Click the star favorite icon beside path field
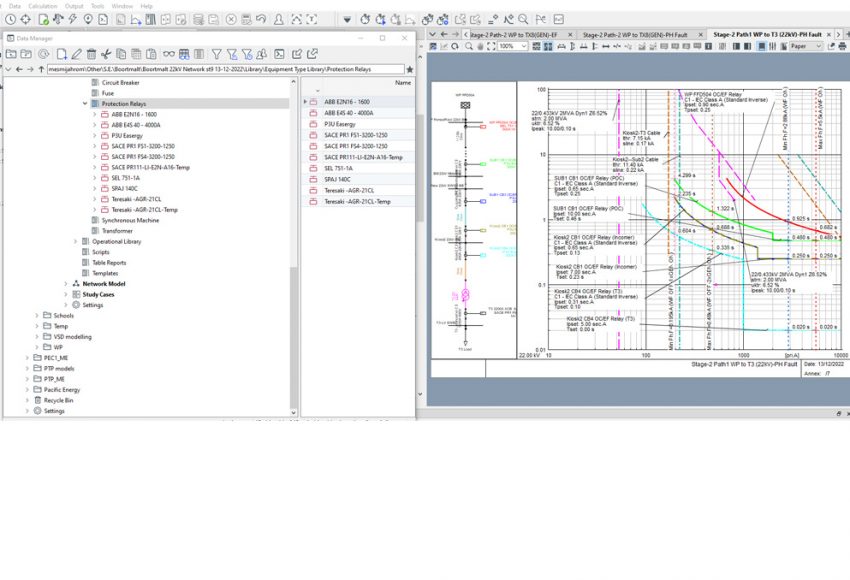The height and width of the screenshot is (580, 850). tap(409, 70)
